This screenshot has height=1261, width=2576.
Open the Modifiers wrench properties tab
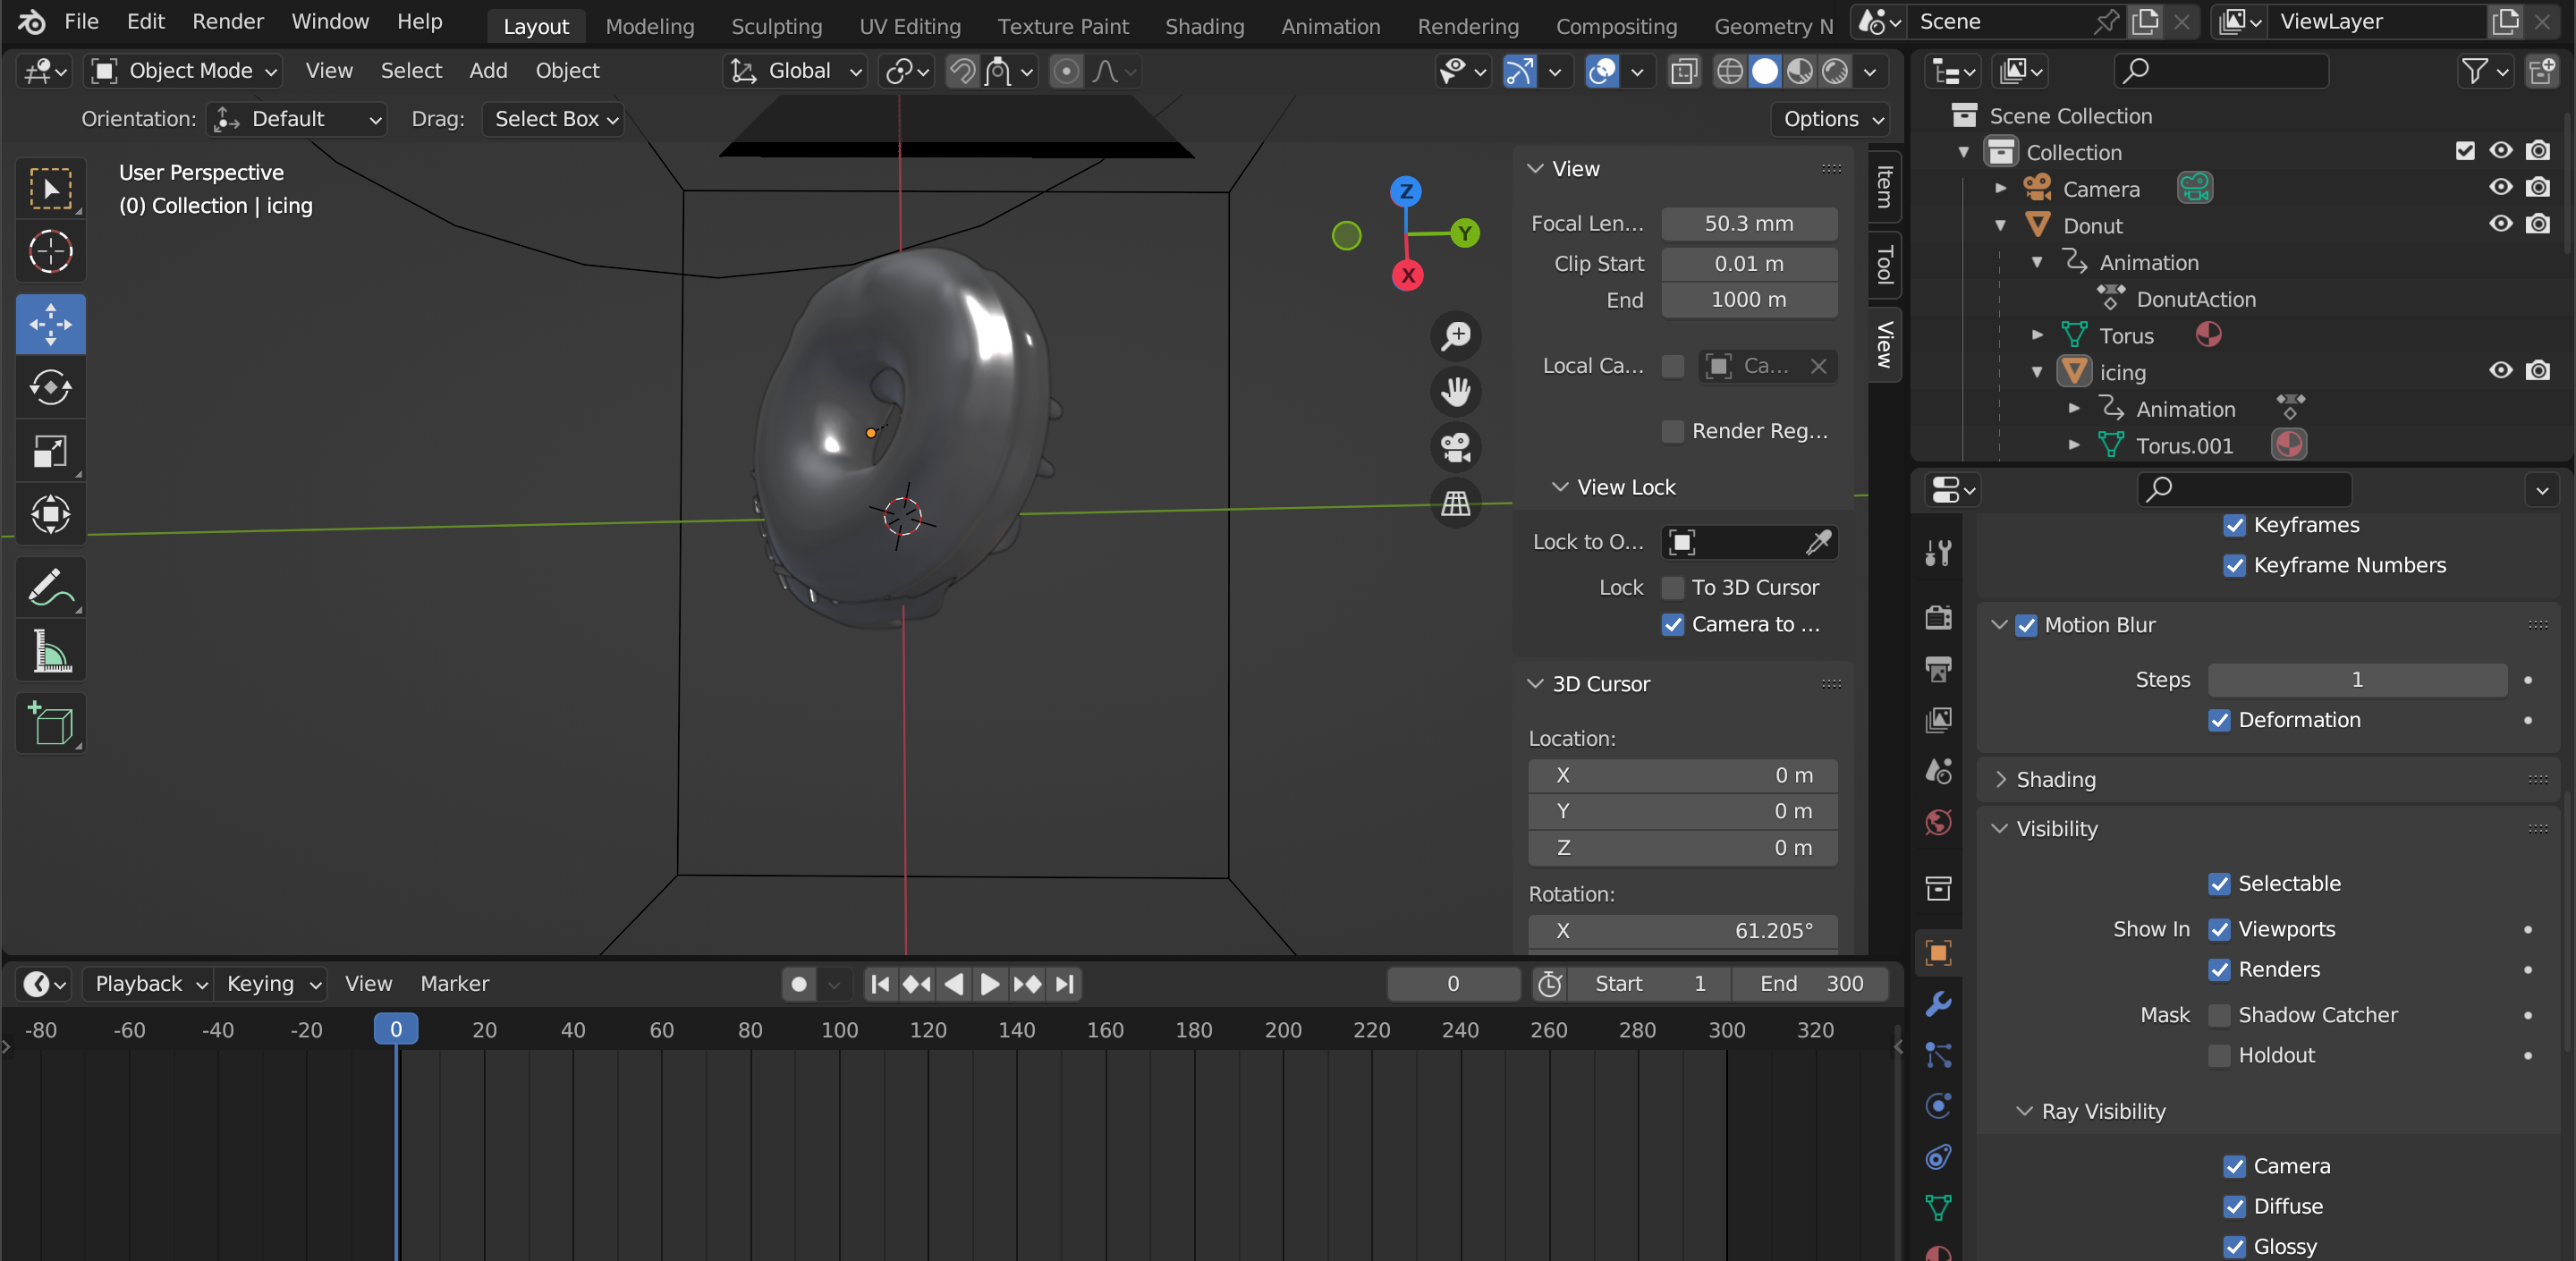1938,1003
